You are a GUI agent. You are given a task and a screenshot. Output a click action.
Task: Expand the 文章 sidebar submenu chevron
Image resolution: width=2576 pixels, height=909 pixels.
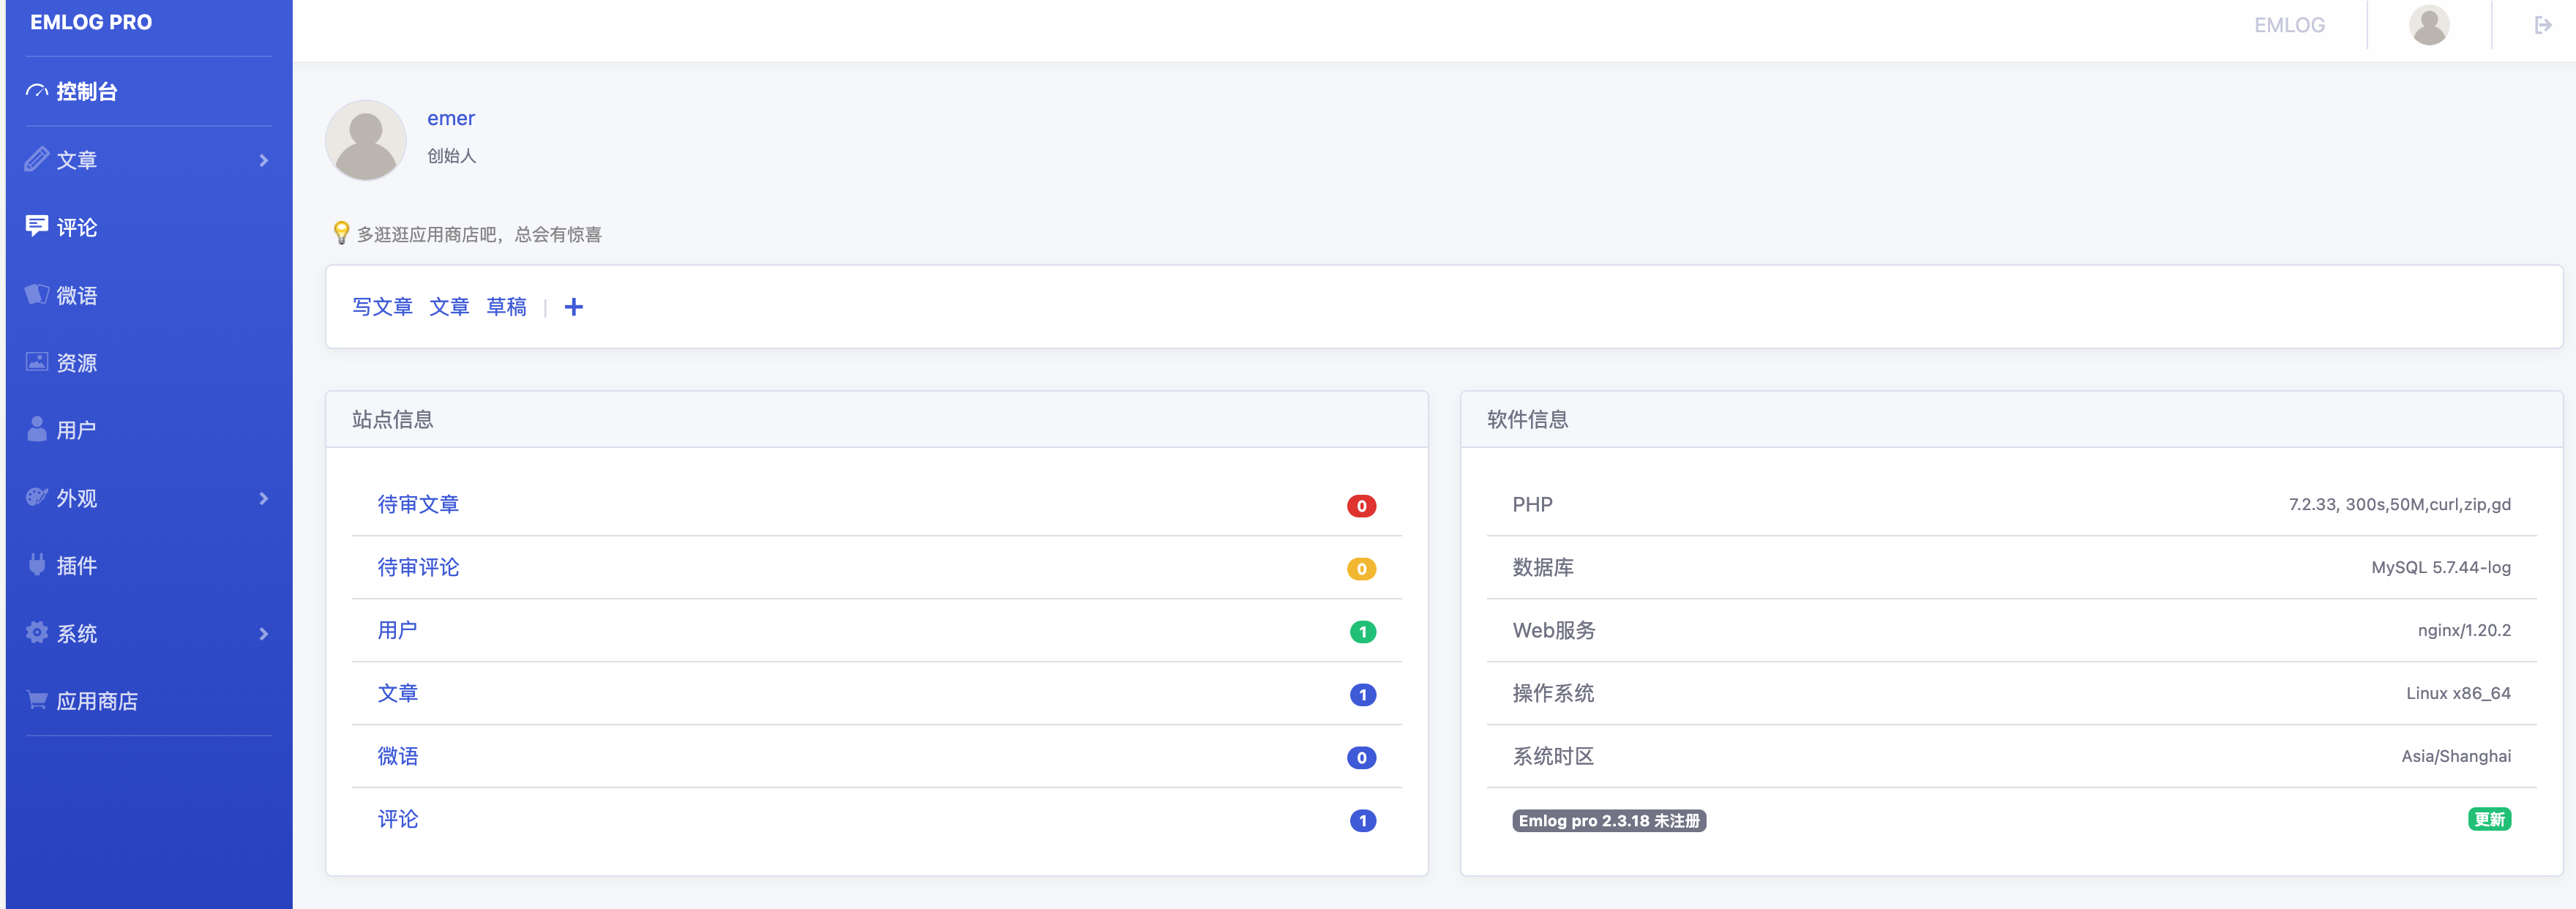(264, 160)
